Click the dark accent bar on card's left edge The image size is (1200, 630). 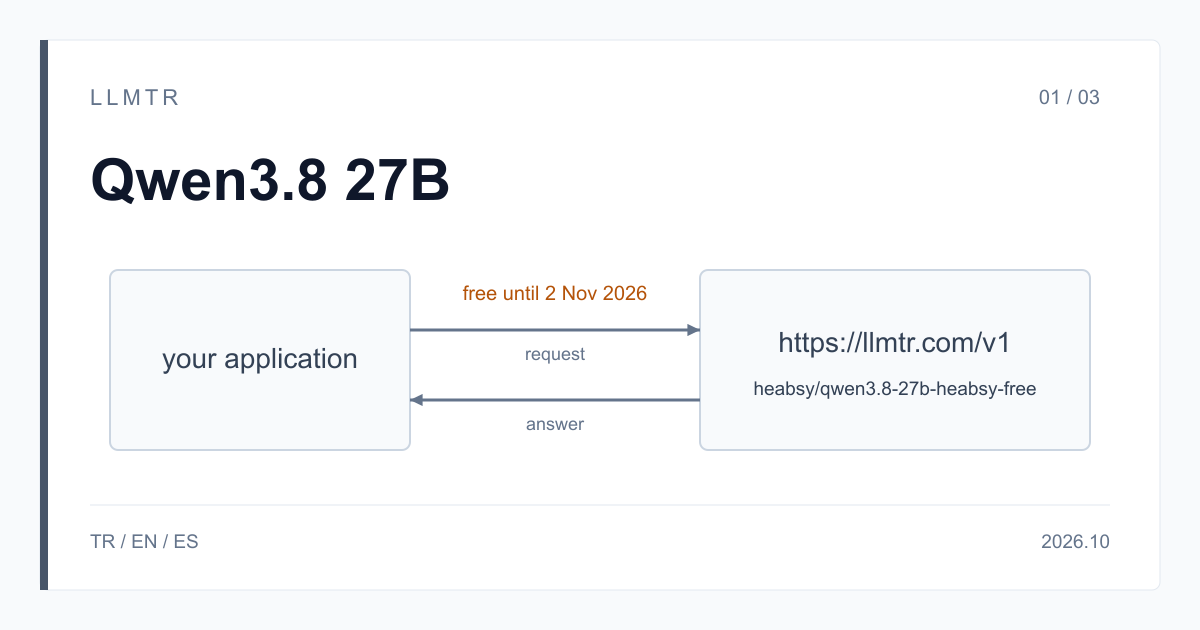pos(44,315)
